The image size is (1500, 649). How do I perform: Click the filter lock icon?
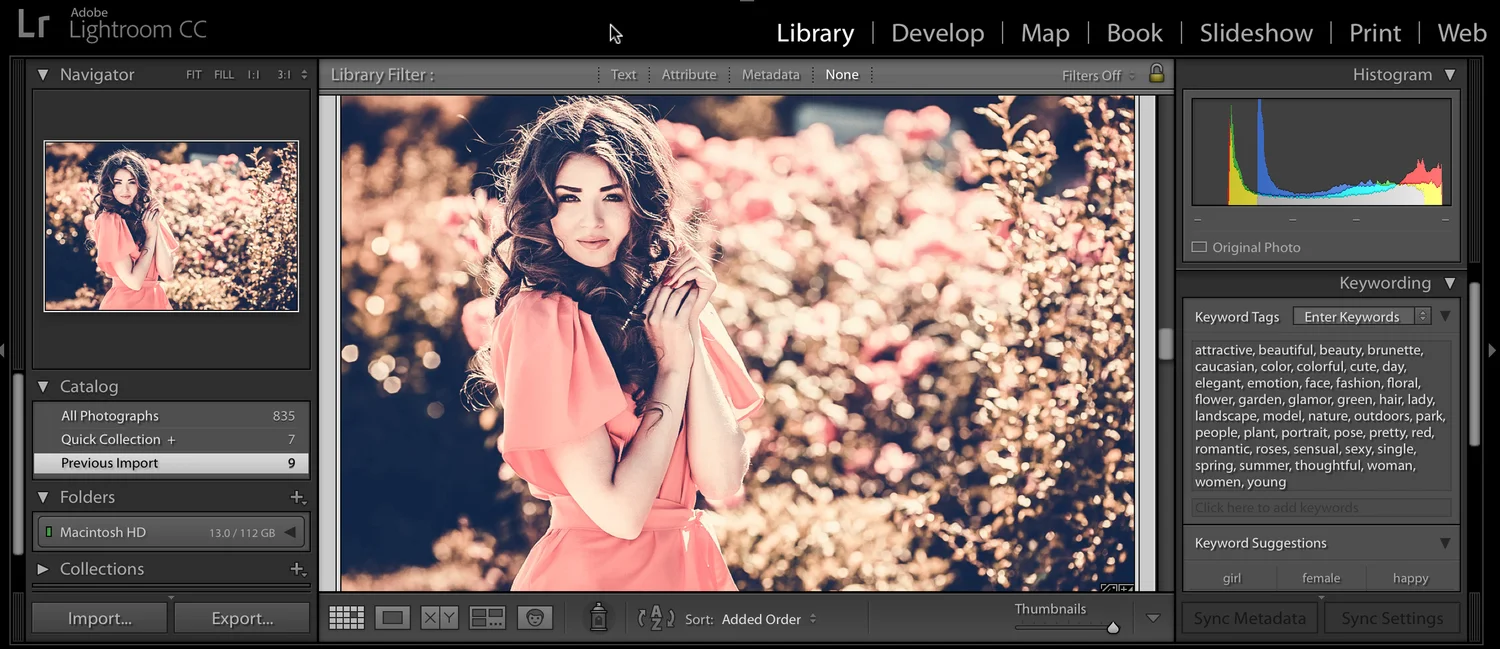point(1156,74)
